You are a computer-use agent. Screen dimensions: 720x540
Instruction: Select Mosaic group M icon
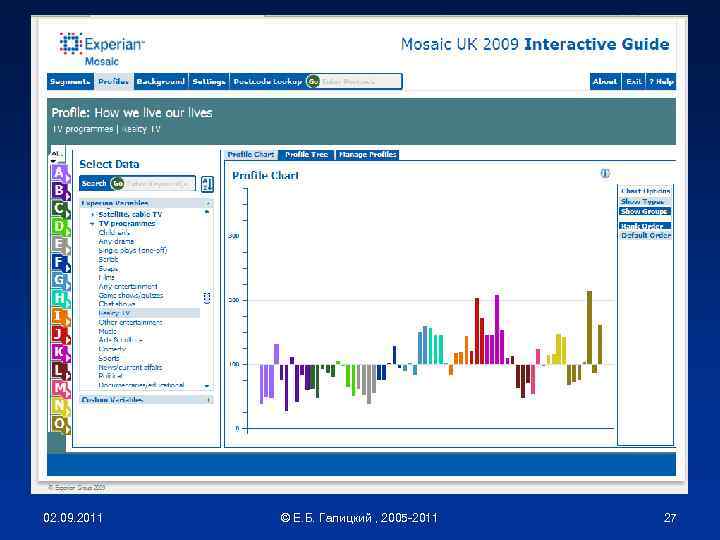(x=60, y=388)
